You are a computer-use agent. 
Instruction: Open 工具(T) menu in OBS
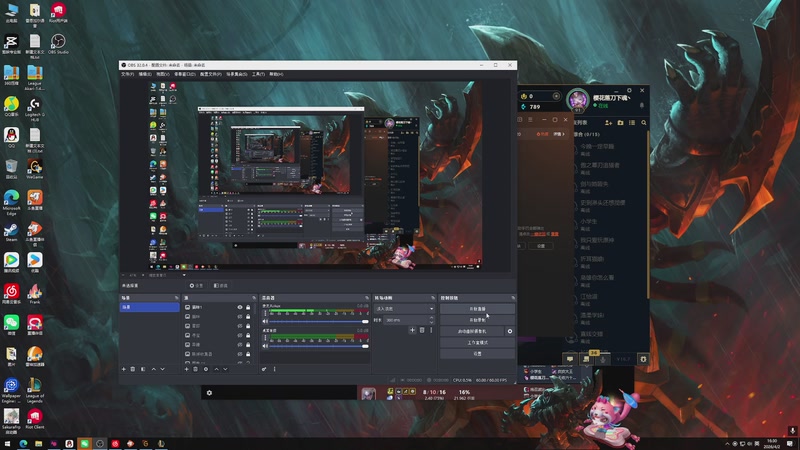pyautogui.click(x=258, y=74)
